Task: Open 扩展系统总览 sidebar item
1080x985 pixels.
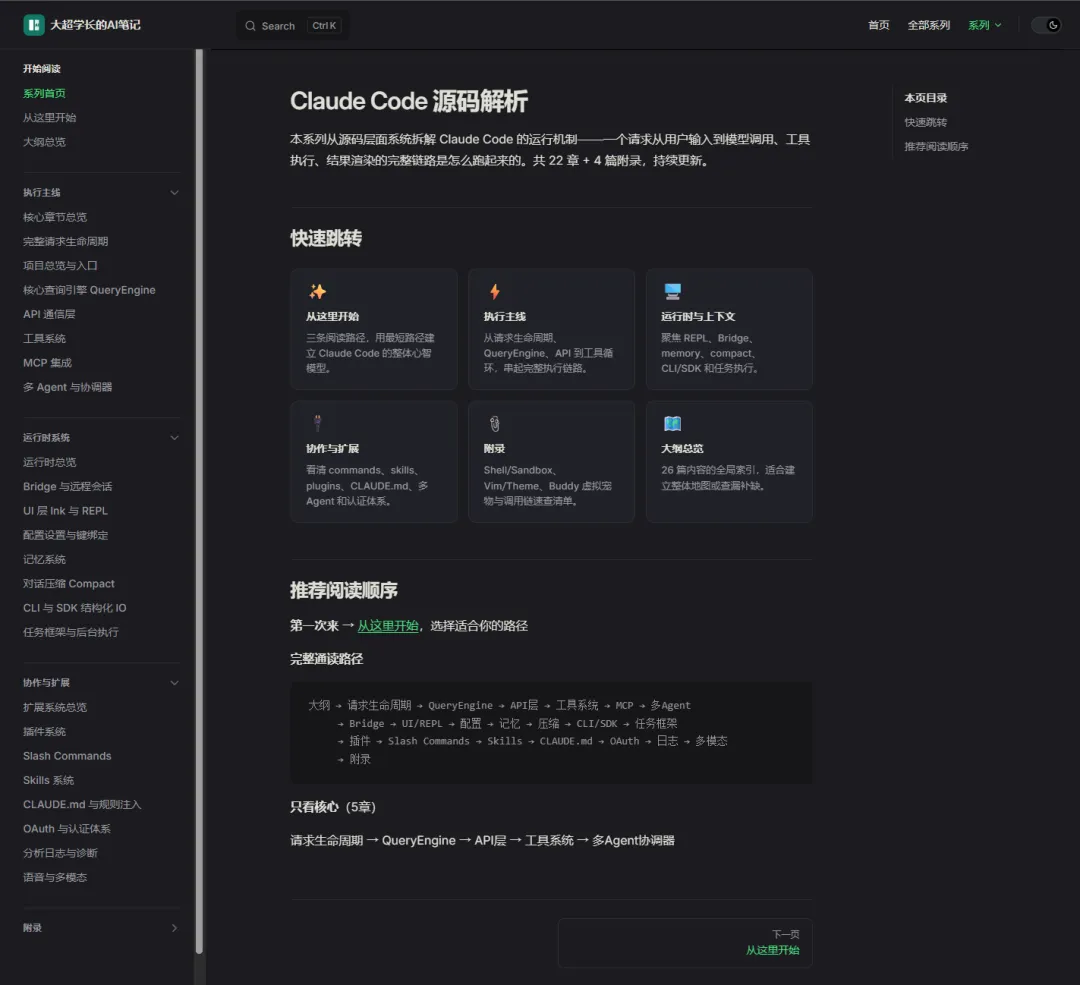Action: coord(55,707)
